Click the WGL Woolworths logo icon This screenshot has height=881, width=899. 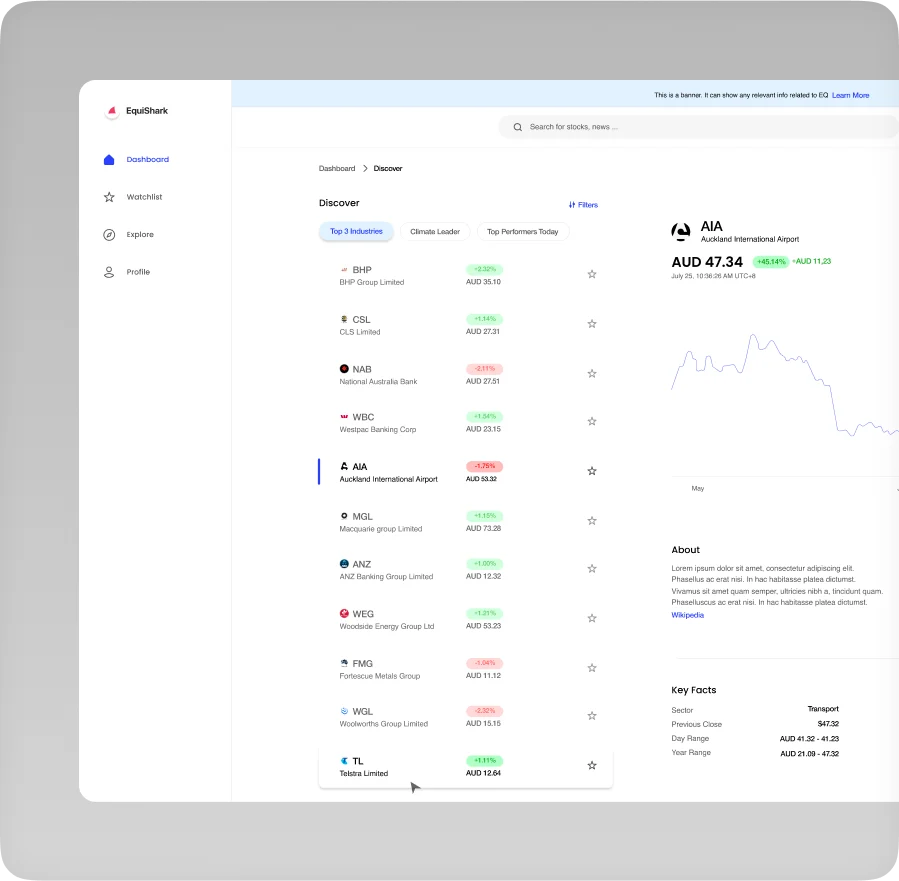[x=344, y=711]
